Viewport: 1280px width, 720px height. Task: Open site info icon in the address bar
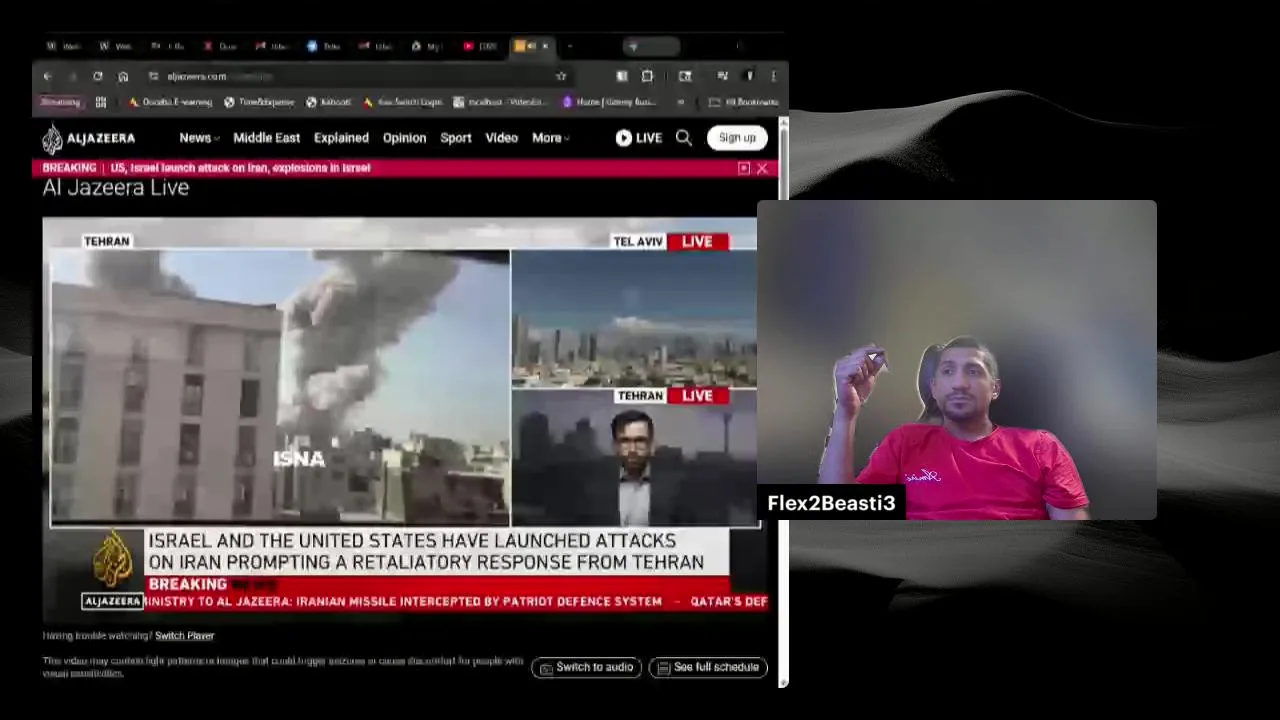(x=153, y=76)
